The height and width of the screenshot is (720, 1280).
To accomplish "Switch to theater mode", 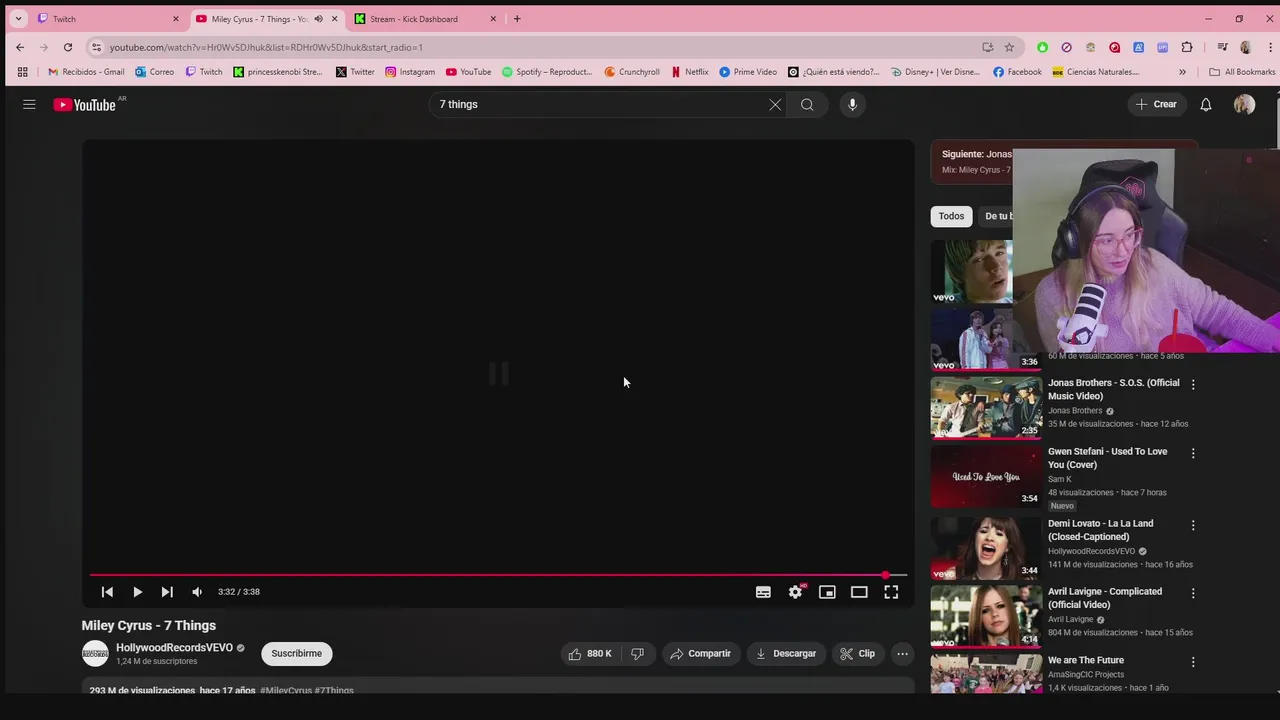I will point(859,592).
